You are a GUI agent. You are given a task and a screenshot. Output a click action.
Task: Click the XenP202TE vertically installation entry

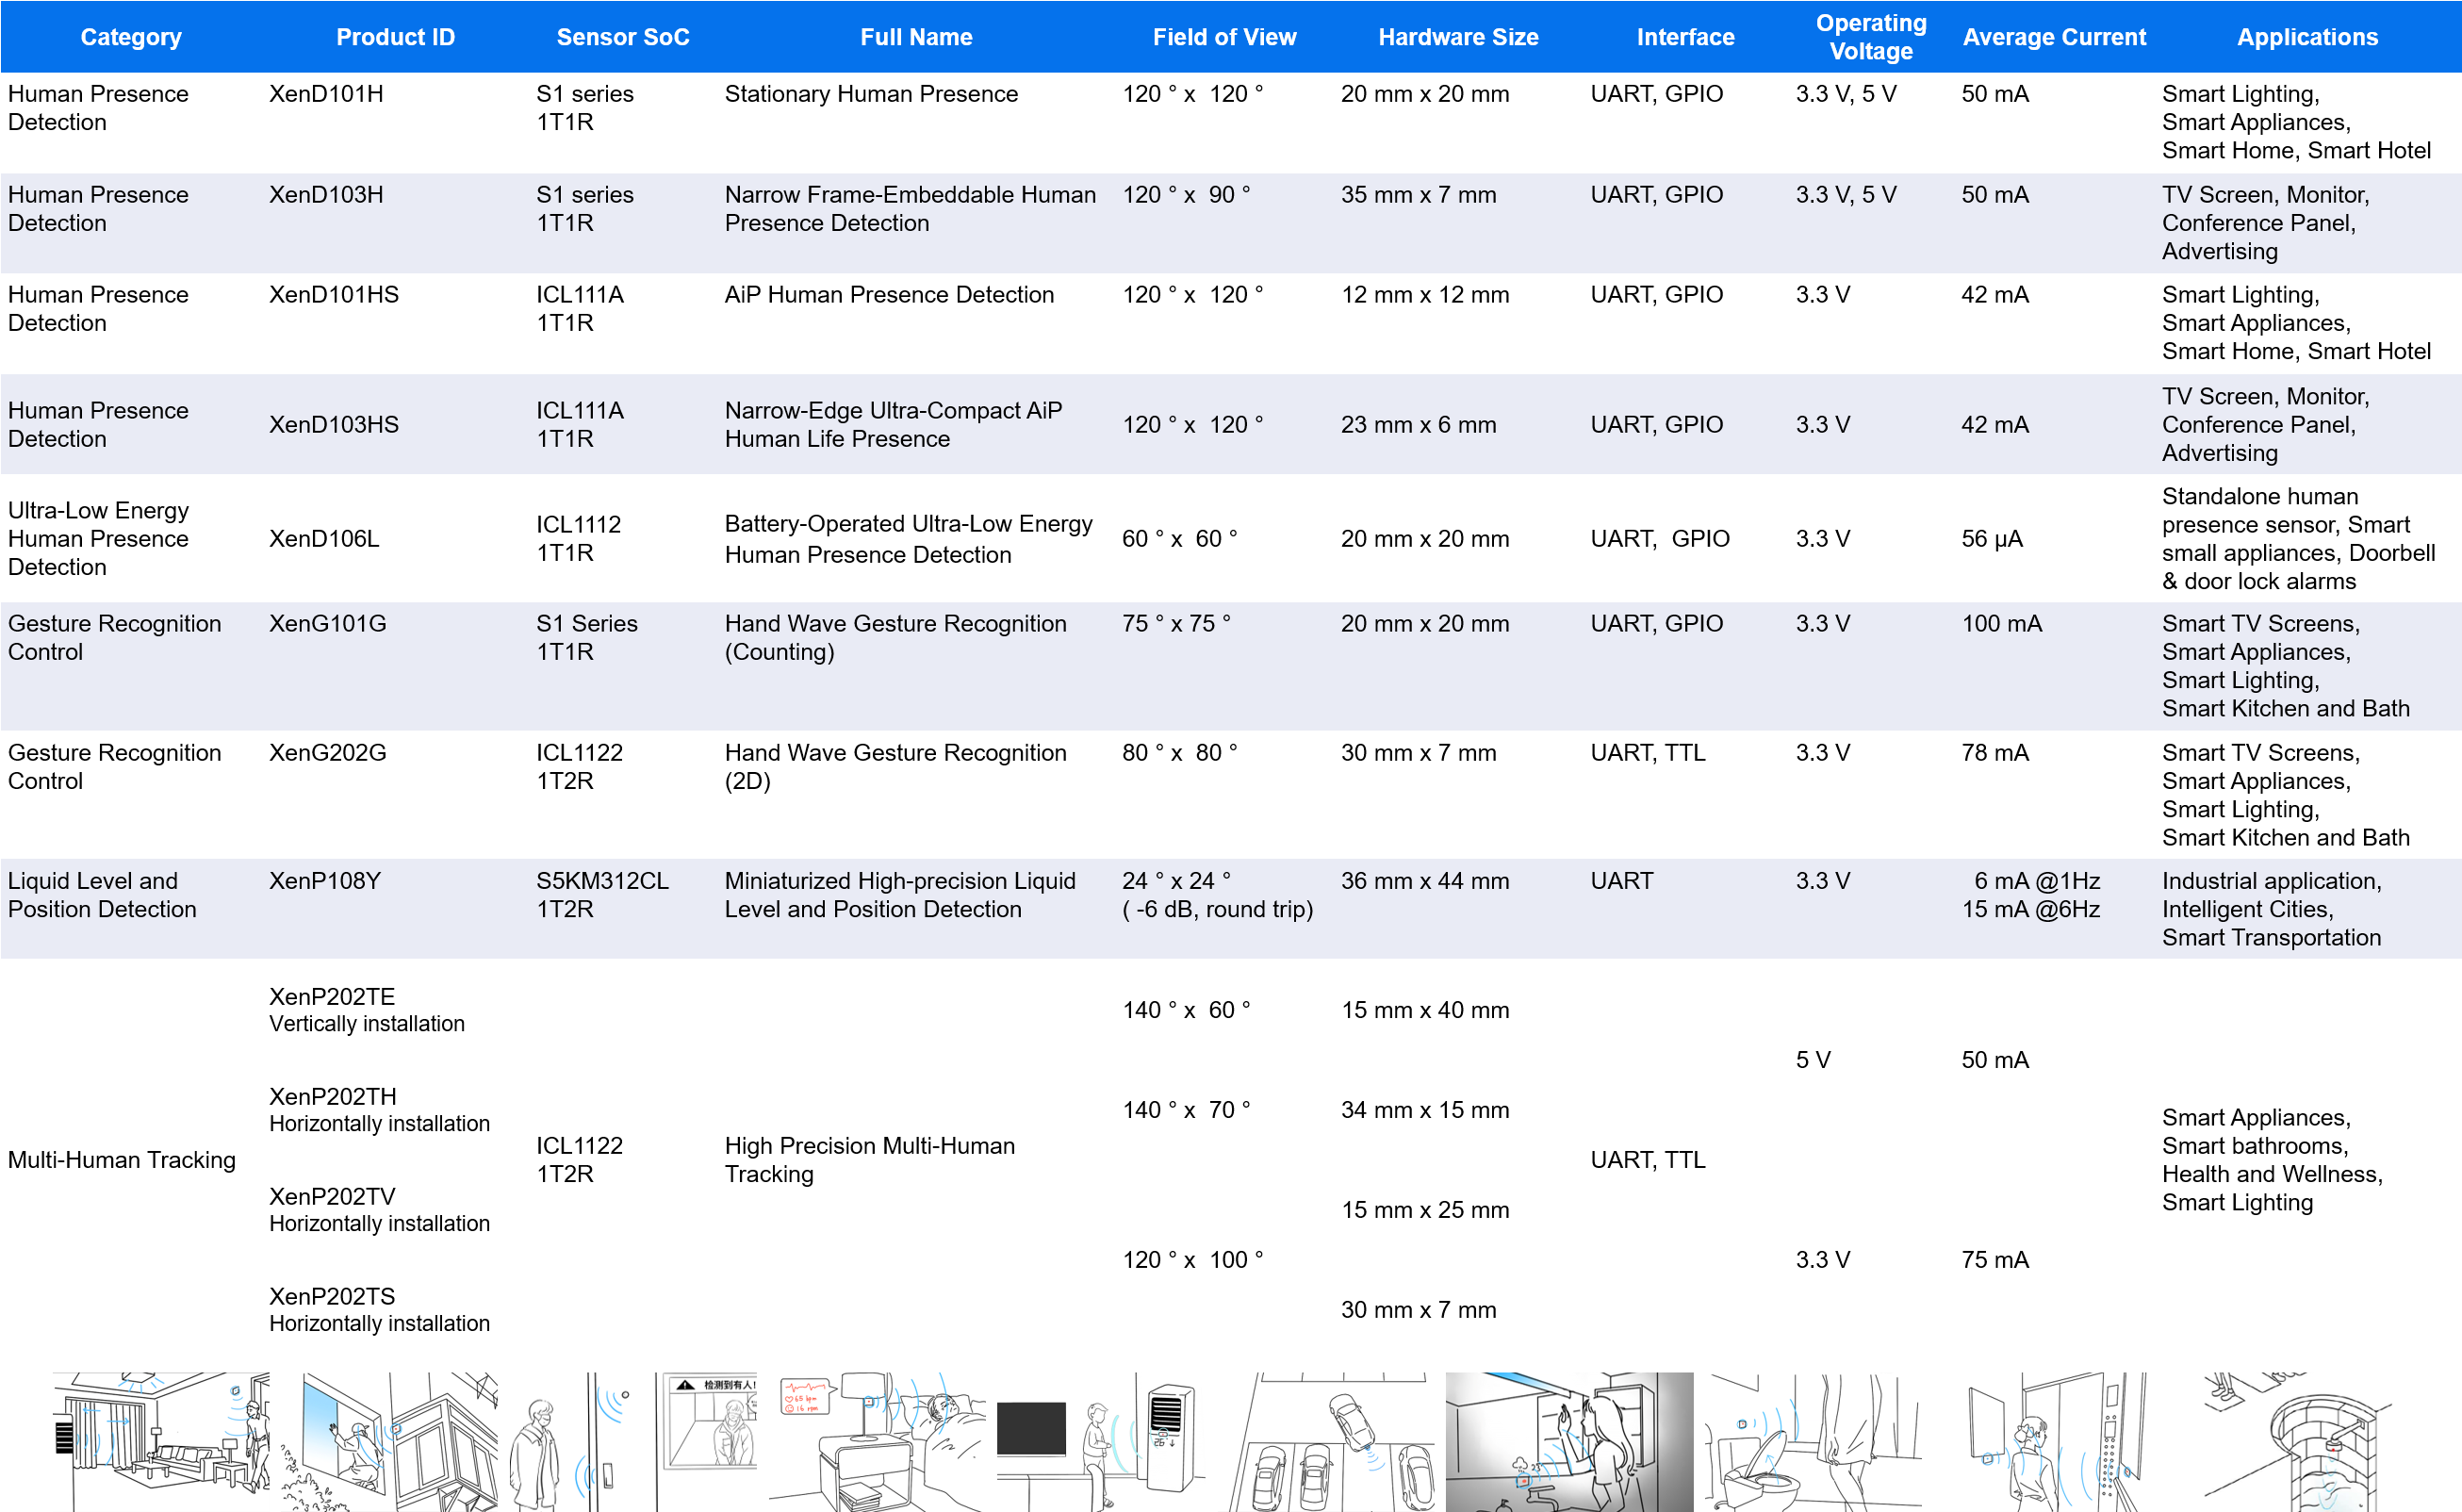[x=366, y=1009]
